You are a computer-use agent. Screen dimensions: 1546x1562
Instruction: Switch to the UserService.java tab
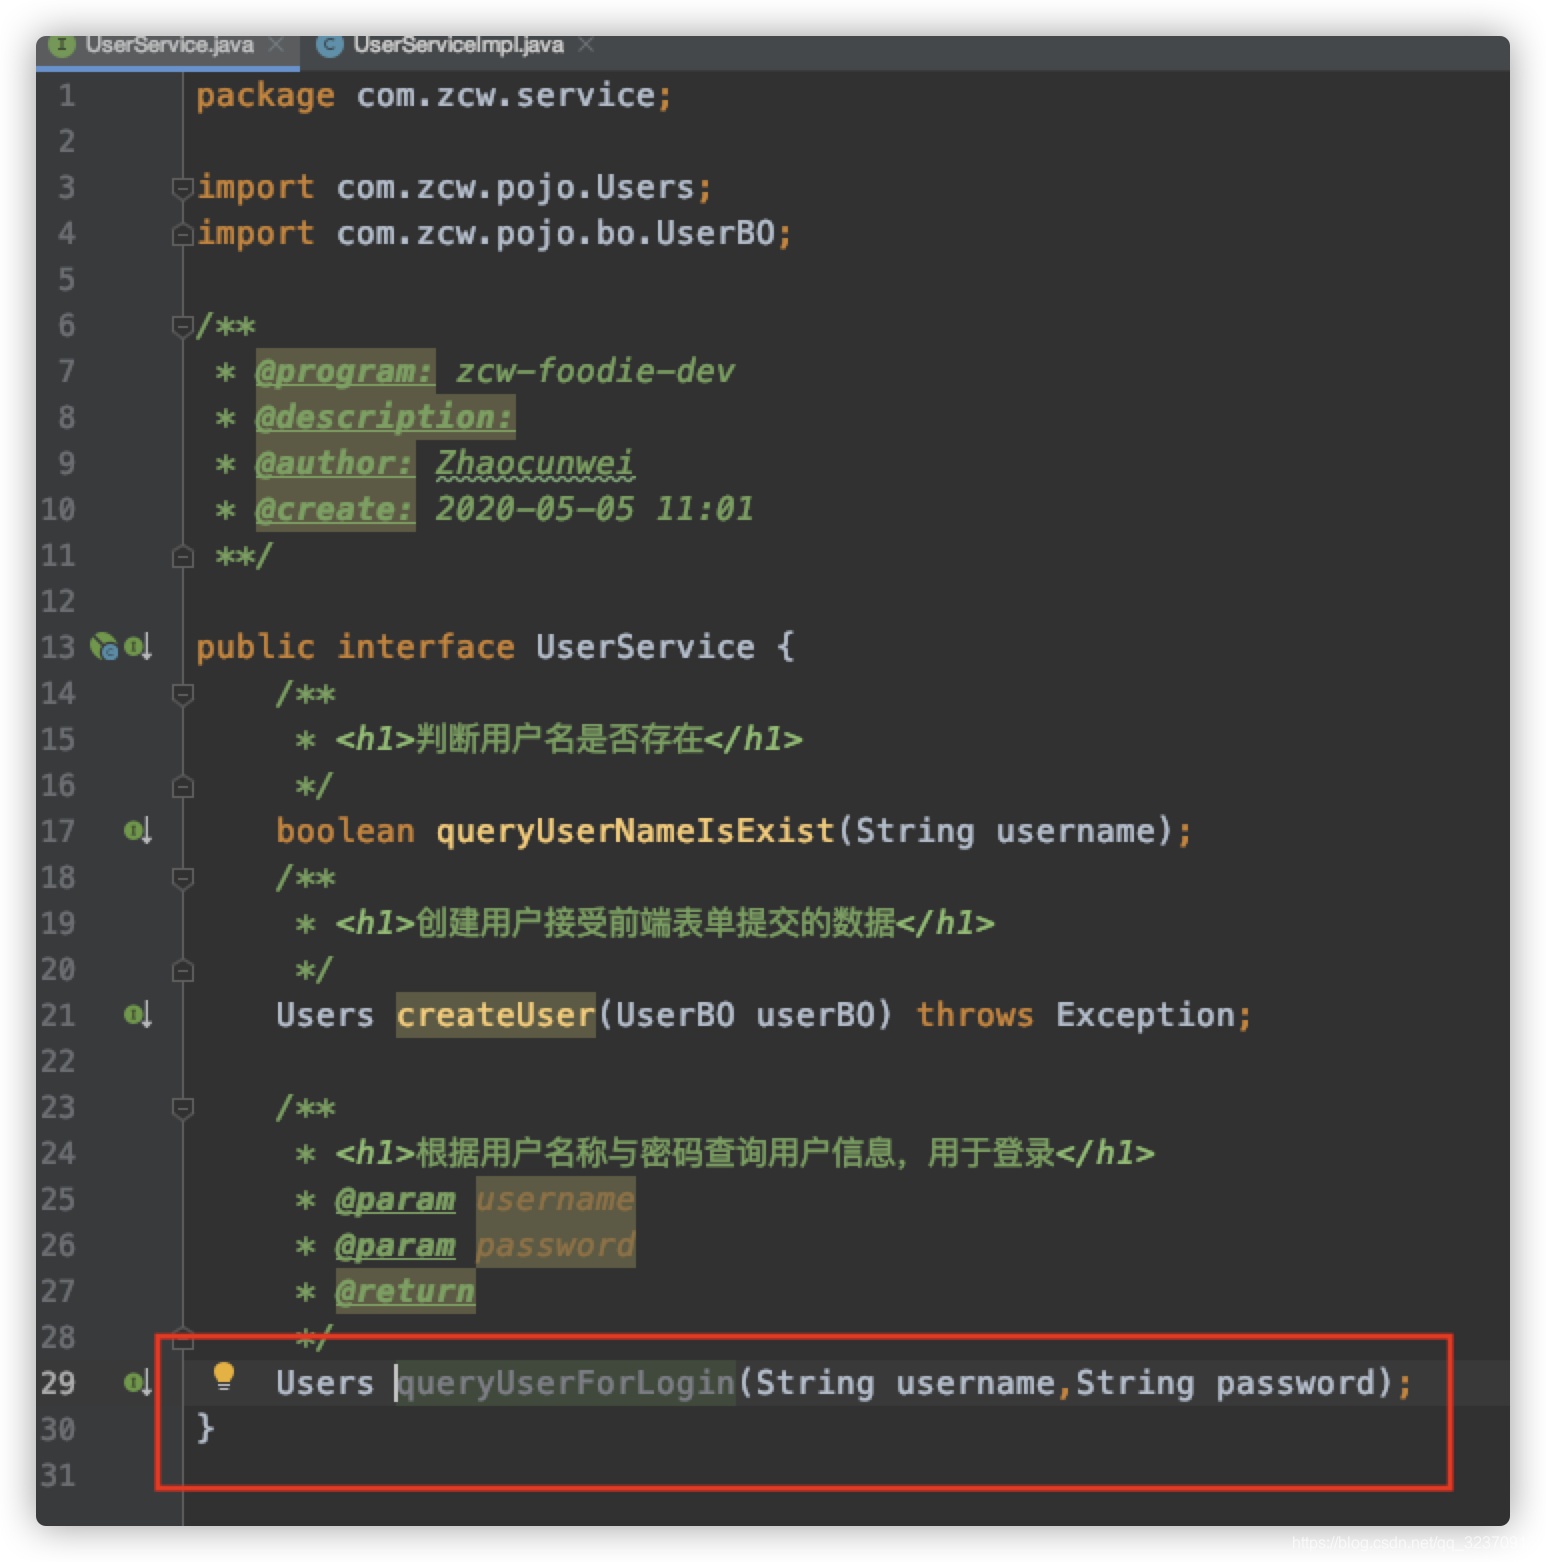coord(169,45)
